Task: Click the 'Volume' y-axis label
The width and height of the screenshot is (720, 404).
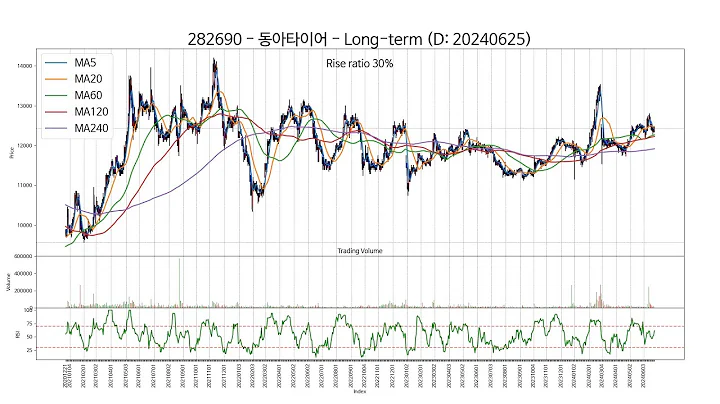Action: click(8, 282)
